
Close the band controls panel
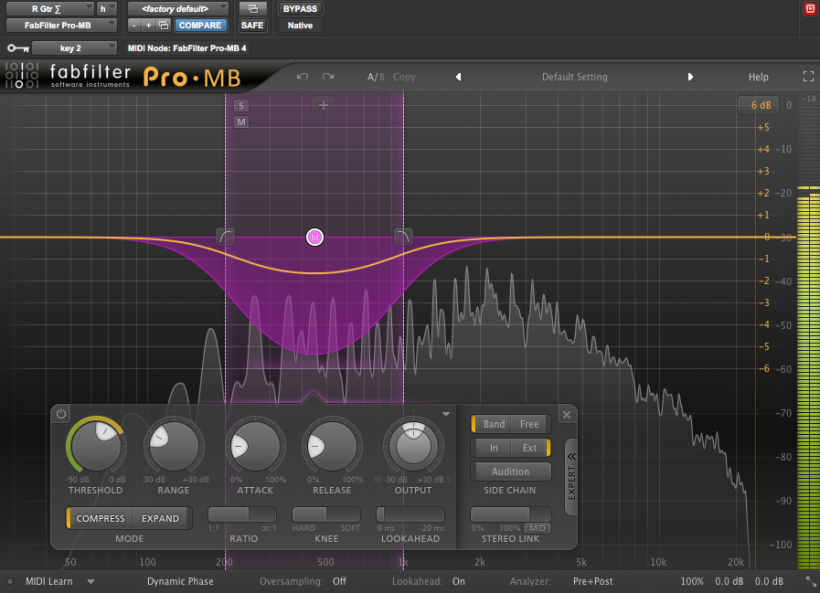(567, 415)
